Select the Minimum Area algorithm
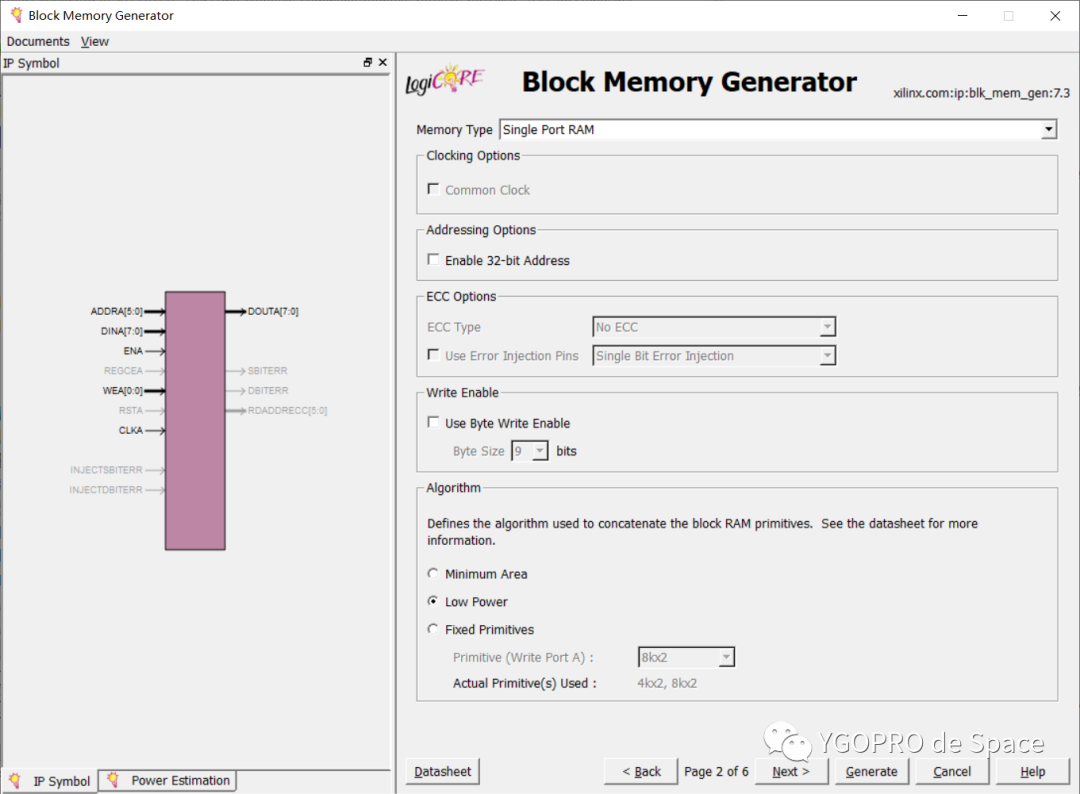This screenshot has height=794, width=1080. pyautogui.click(x=433, y=573)
